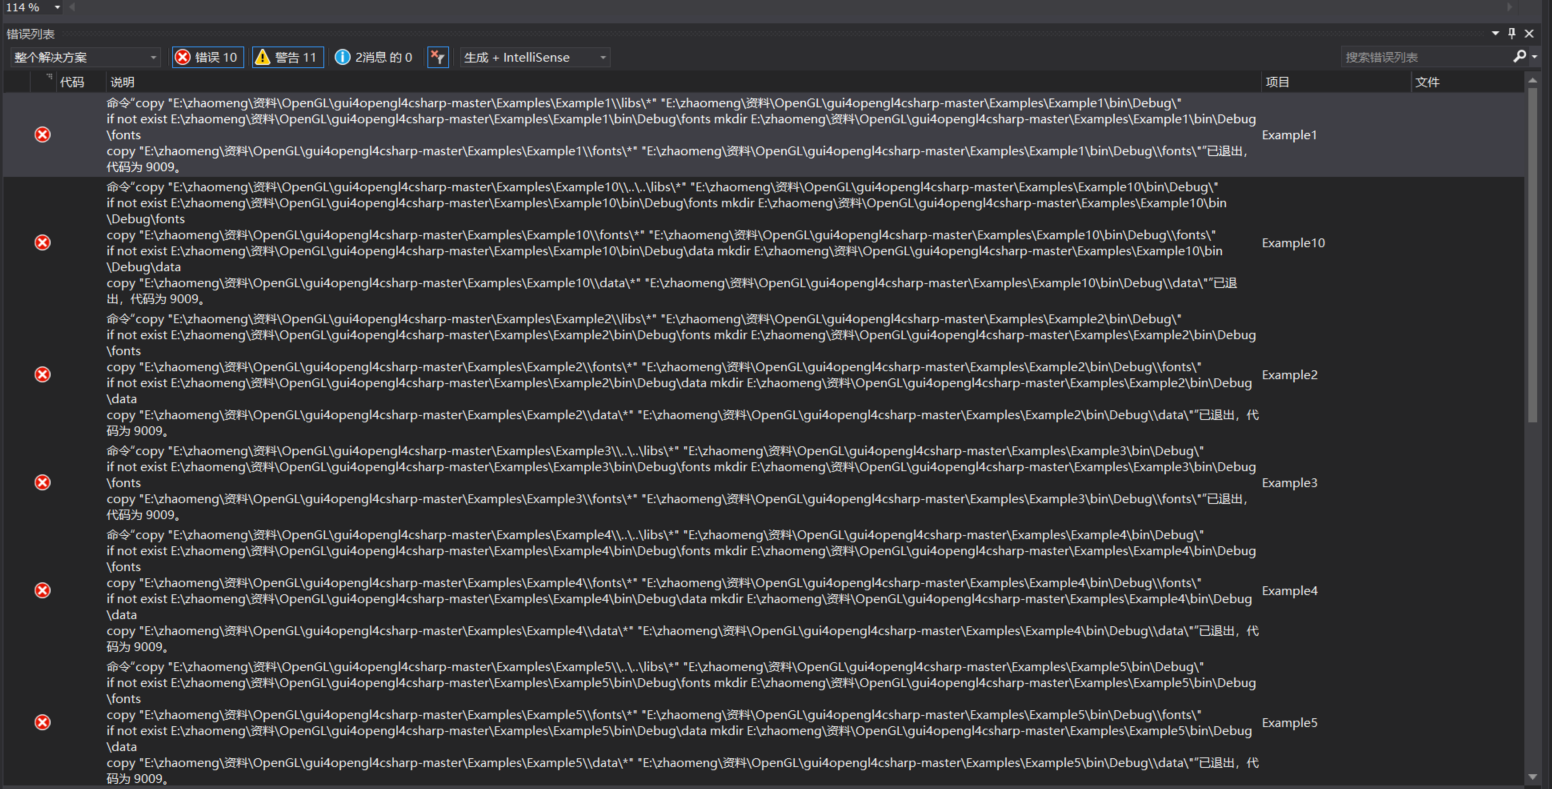Click the red error icon for Example3
The height and width of the screenshot is (789, 1552).
[42, 482]
